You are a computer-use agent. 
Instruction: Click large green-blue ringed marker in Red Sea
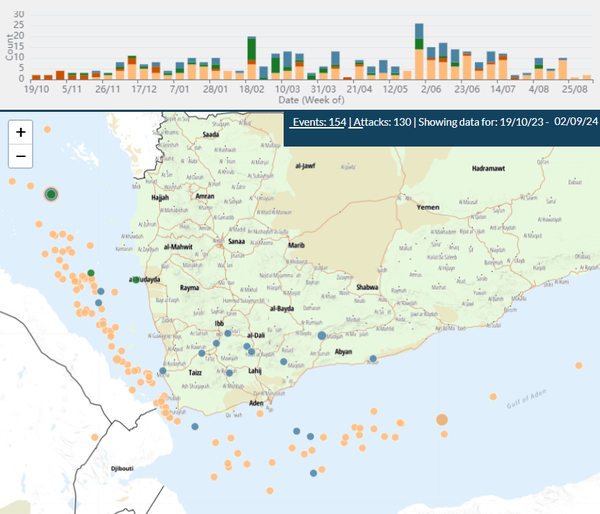(51, 194)
